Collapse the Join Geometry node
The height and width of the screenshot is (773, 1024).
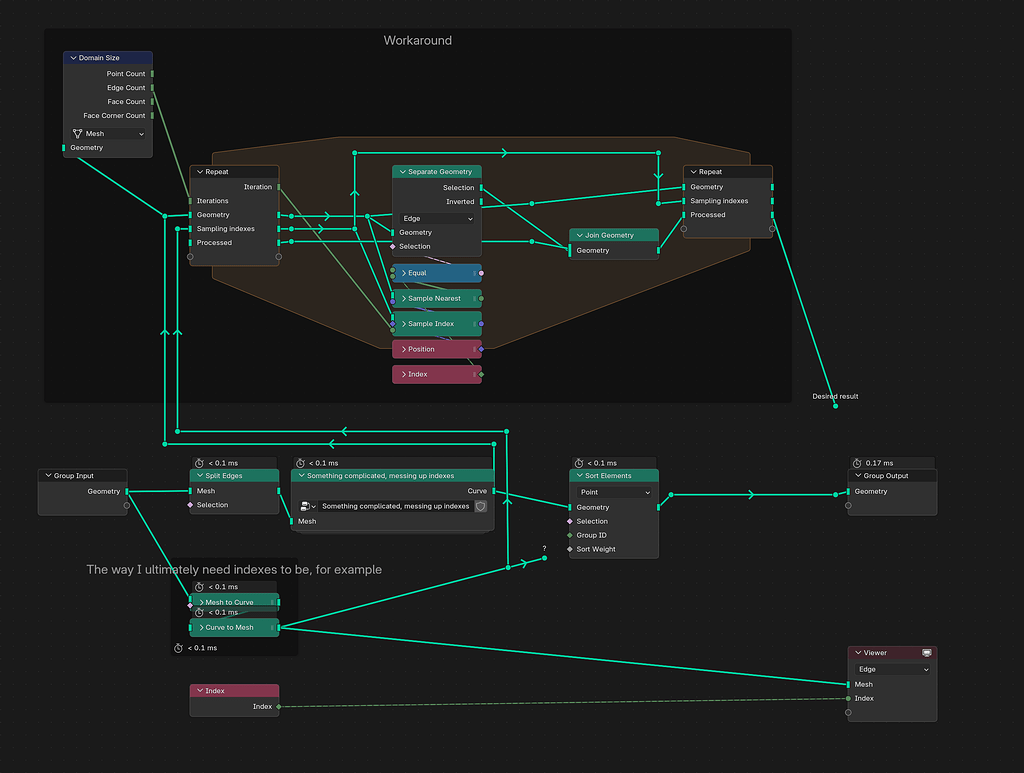579,235
